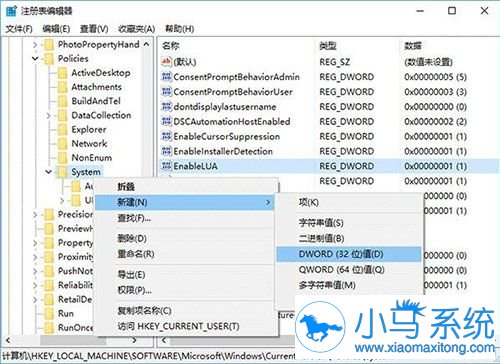The image size is (500, 364).
Task: Collapse the Policies tree node
Action: pos(35,59)
